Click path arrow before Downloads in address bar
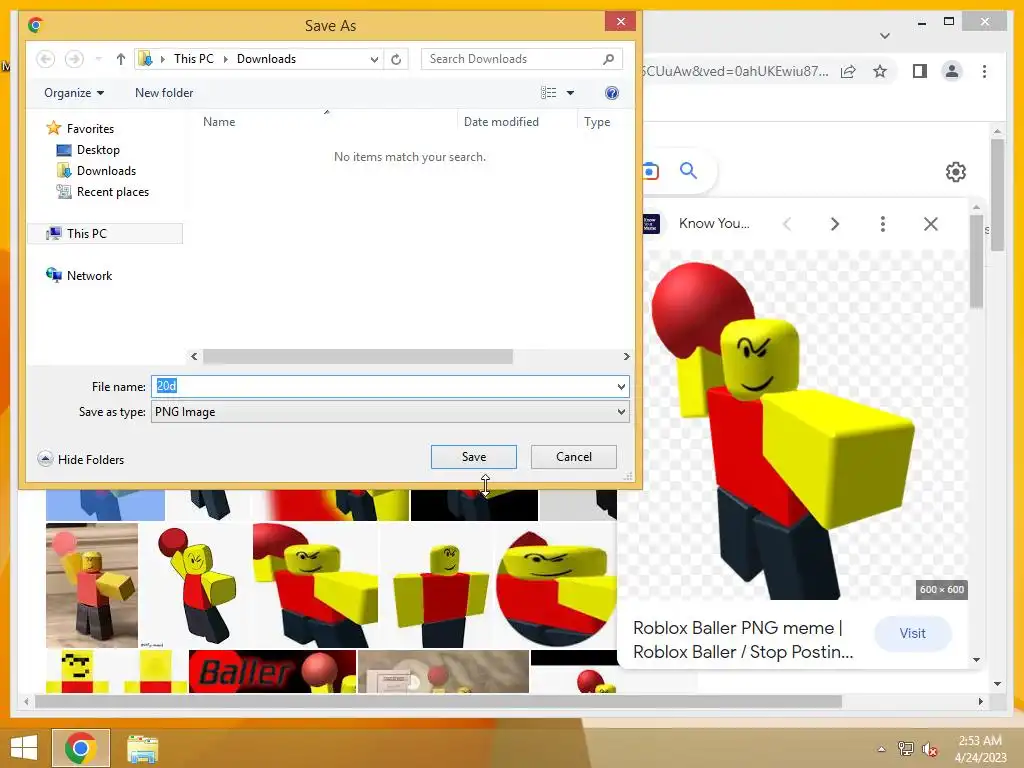The image size is (1024, 768). click(225, 59)
